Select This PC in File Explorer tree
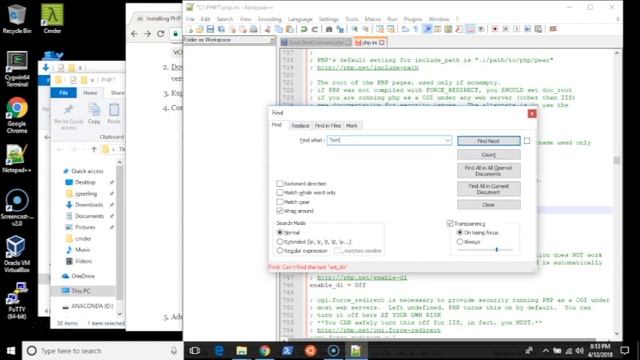 [80, 291]
